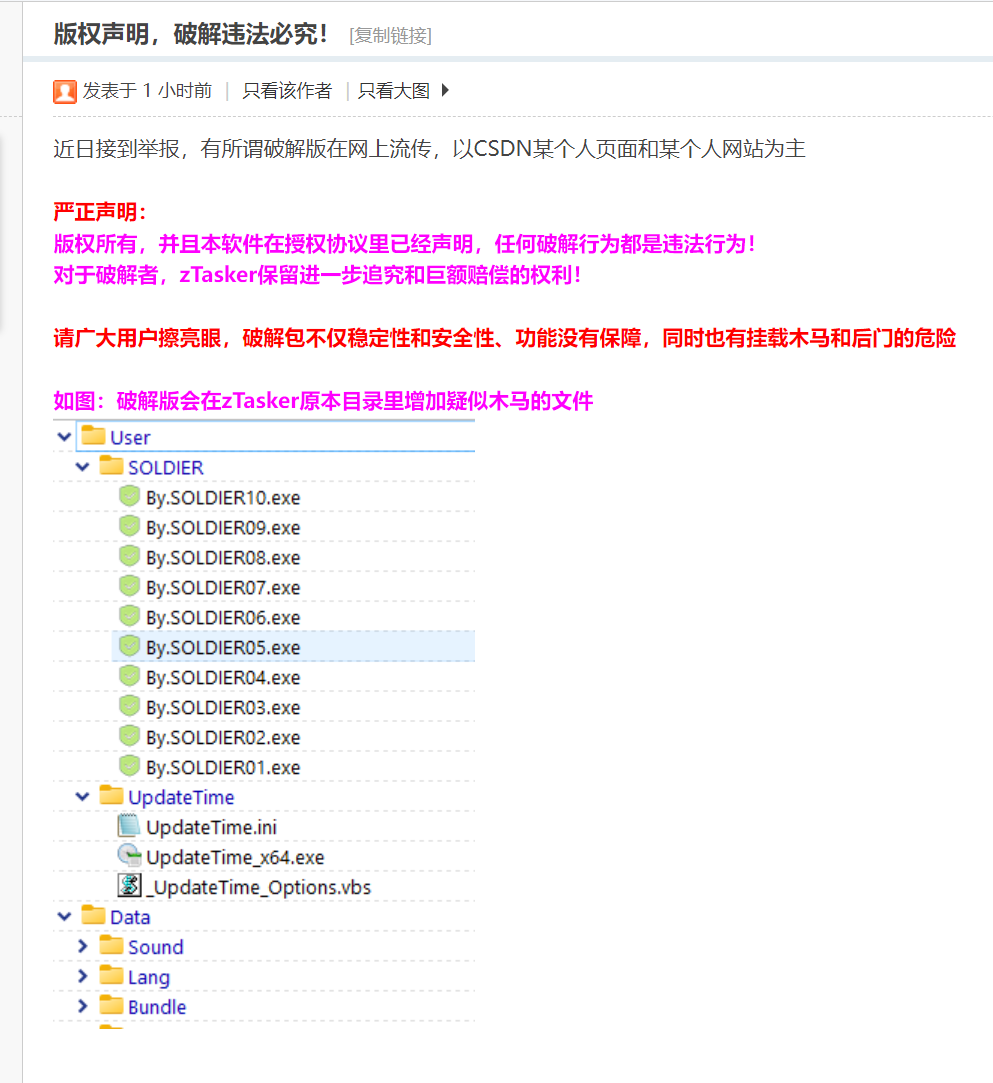The height and width of the screenshot is (1083, 993).
Task: Click the Data folder icon
Action: (x=93, y=915)
